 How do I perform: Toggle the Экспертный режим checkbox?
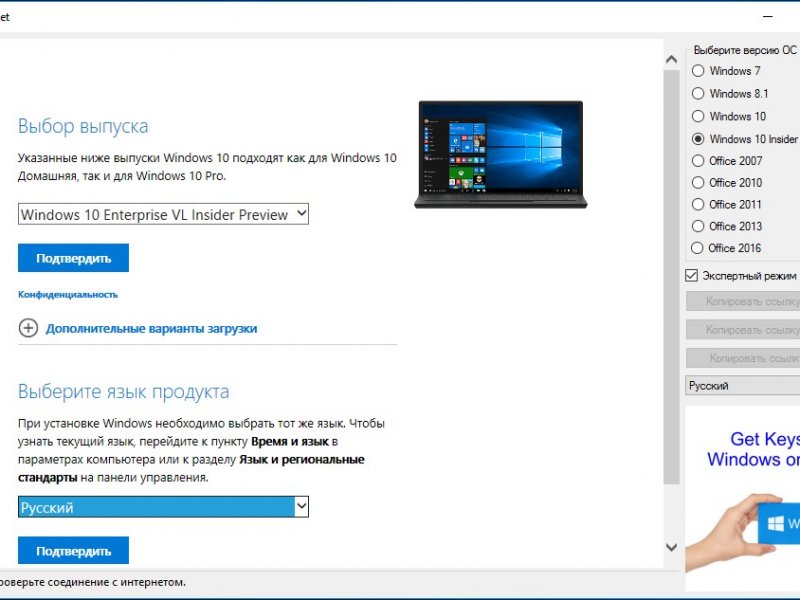[x=691, y=276]
